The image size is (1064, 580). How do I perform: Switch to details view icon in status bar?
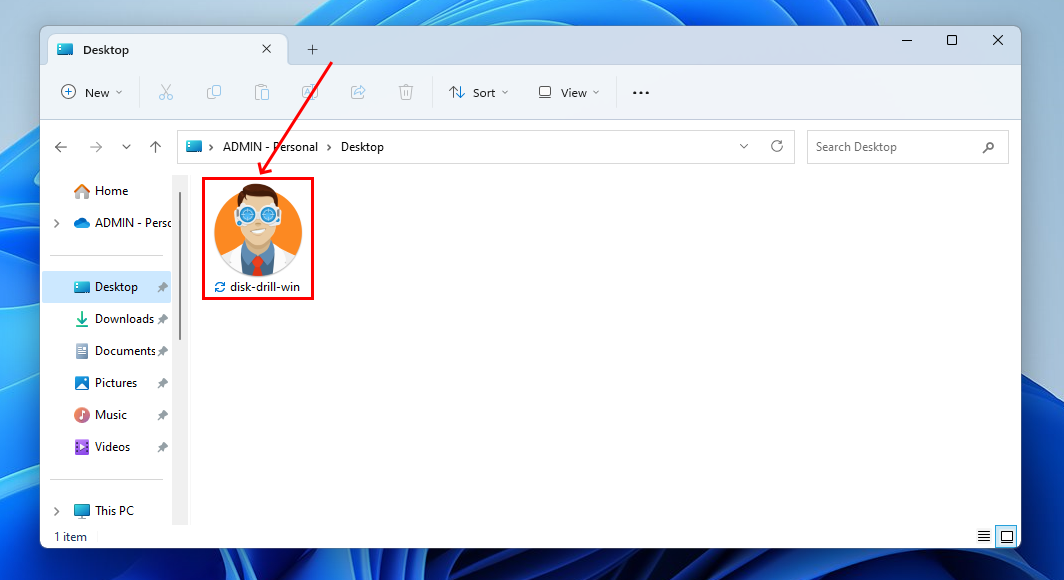click(983, 537)
